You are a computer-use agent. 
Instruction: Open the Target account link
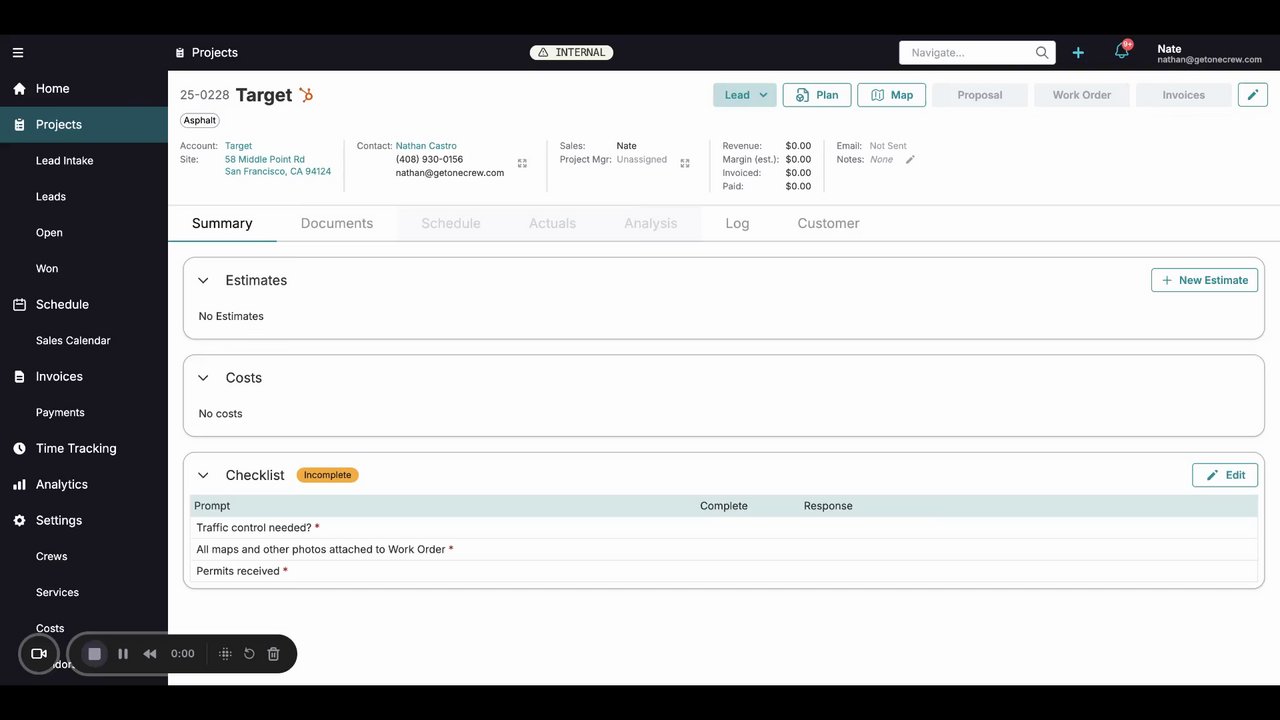click(239, 146)
